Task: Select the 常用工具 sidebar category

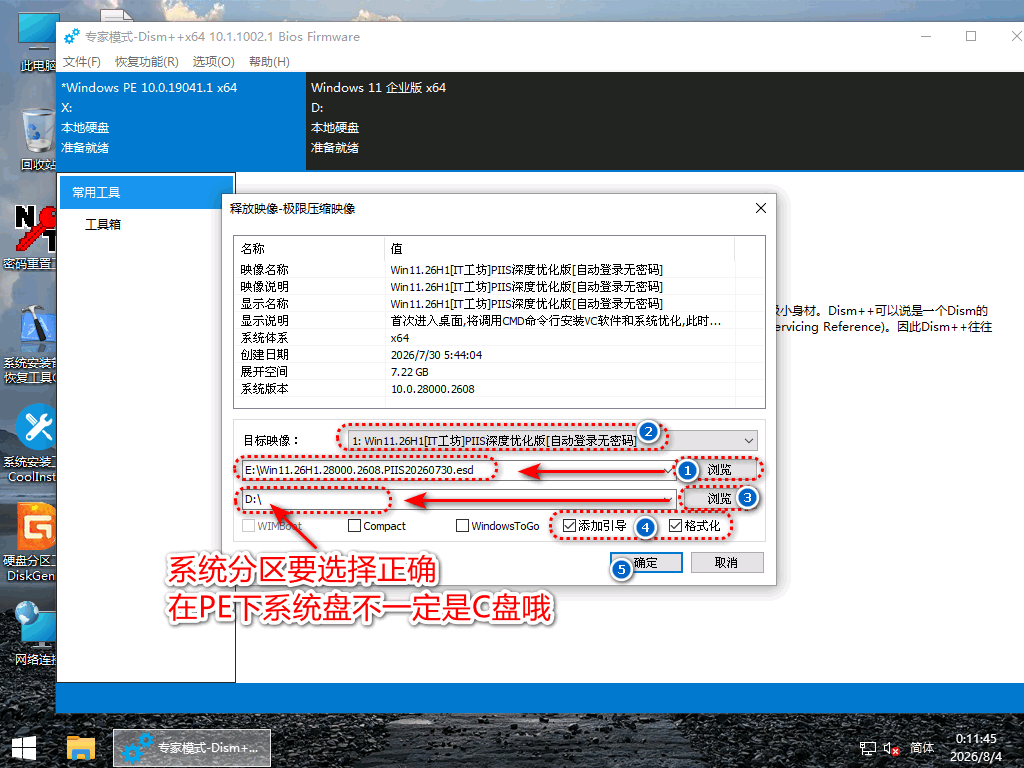Action: point(146,193)
